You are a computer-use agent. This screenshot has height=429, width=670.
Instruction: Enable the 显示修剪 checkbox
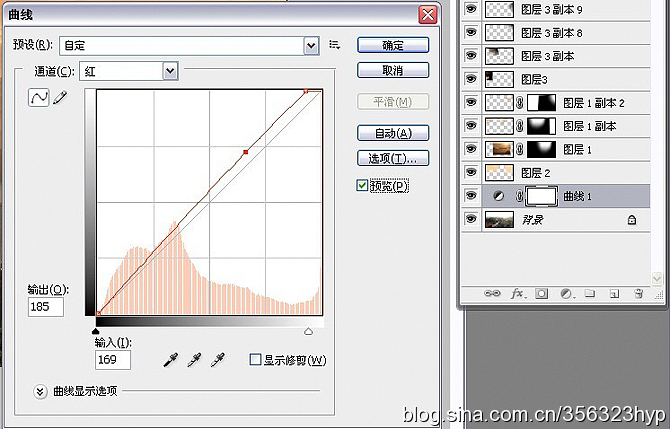(255, 359)
